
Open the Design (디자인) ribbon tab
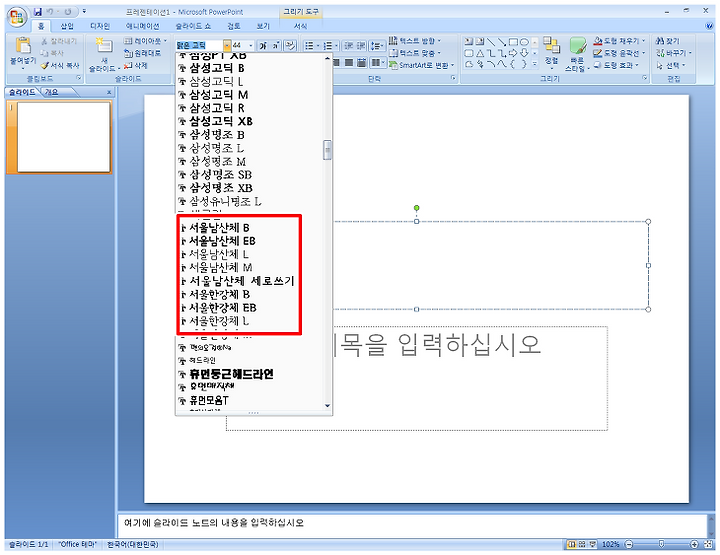tap(100, 26)
